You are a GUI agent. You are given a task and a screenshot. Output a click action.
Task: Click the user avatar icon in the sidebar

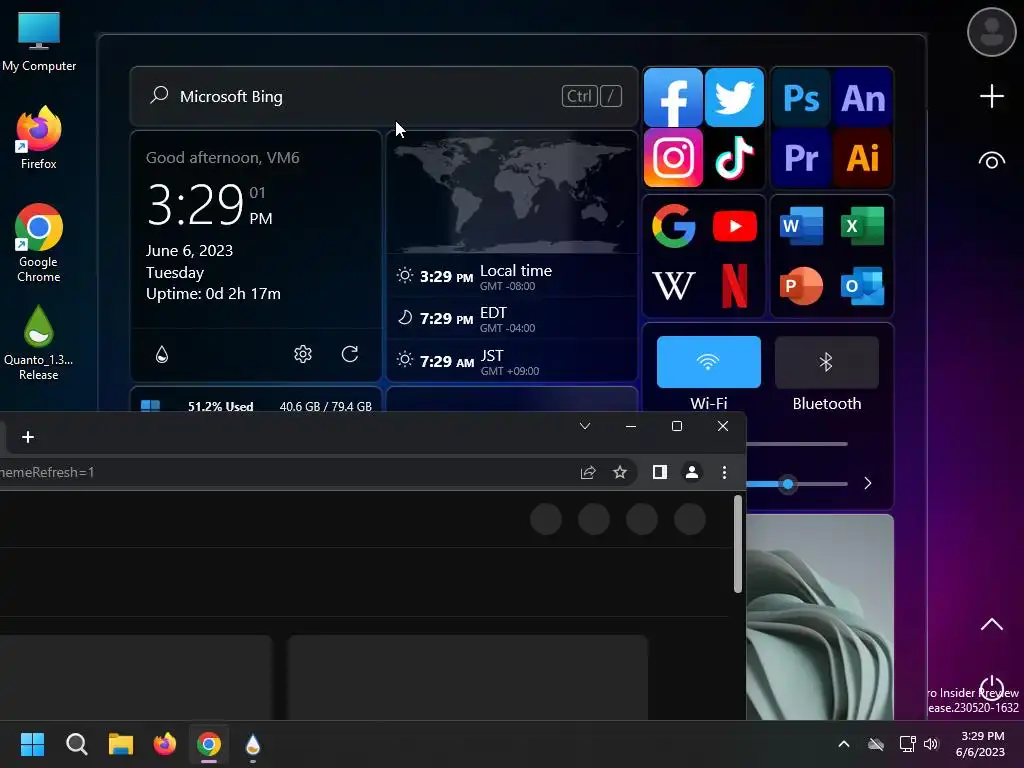click(x=991, y=32)
